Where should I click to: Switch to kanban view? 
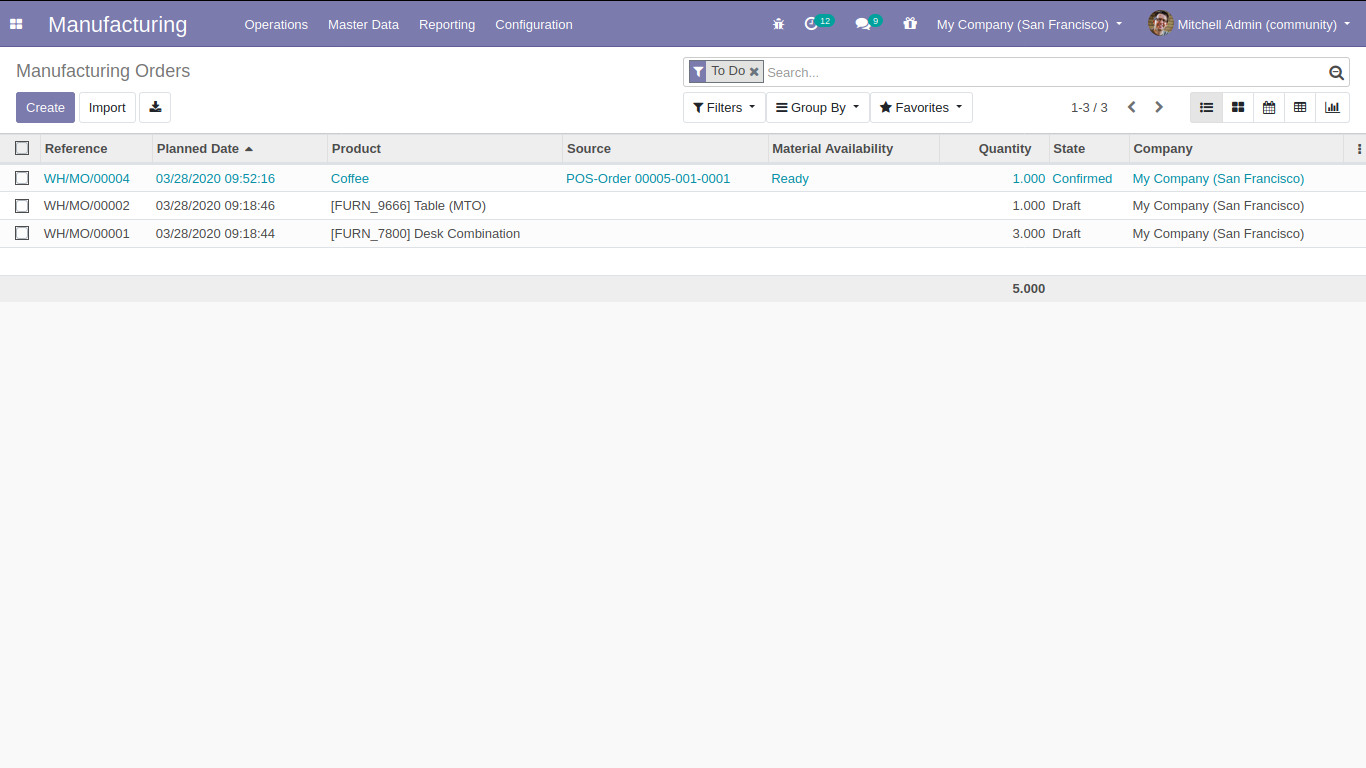[1238, 107]
